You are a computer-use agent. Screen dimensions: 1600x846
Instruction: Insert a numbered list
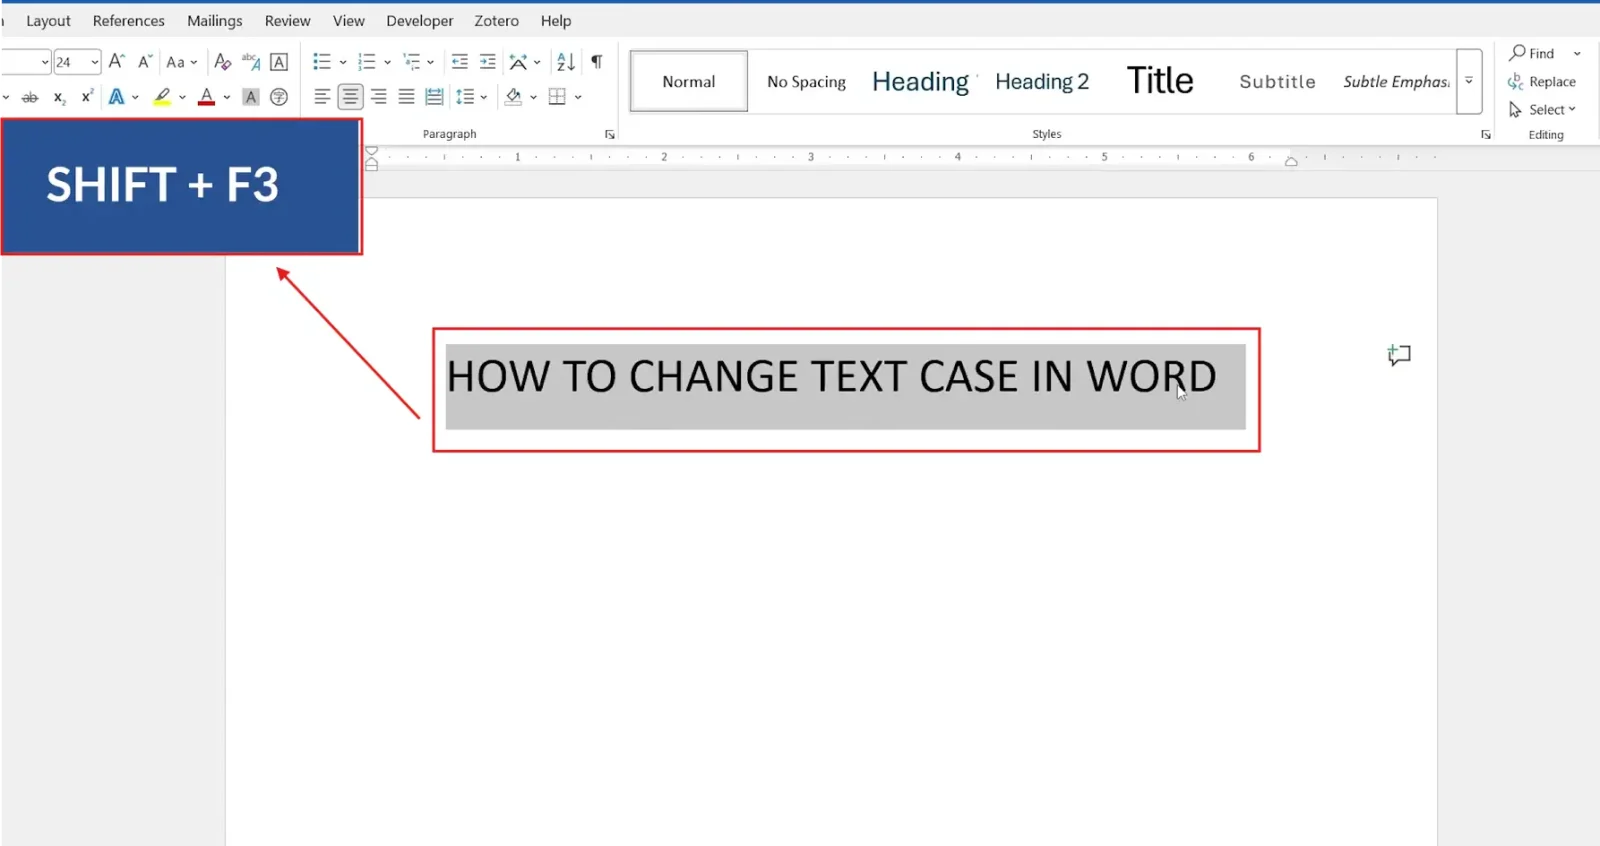click(x=366, y=62)
